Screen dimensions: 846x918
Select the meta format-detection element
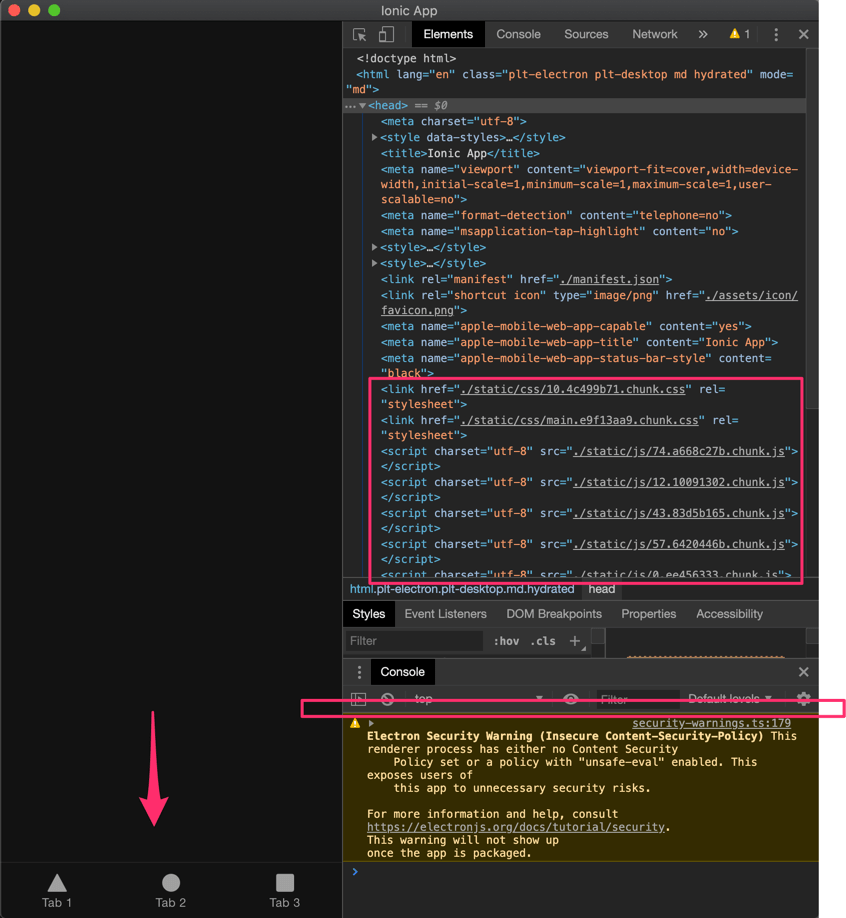coord(556,215)
